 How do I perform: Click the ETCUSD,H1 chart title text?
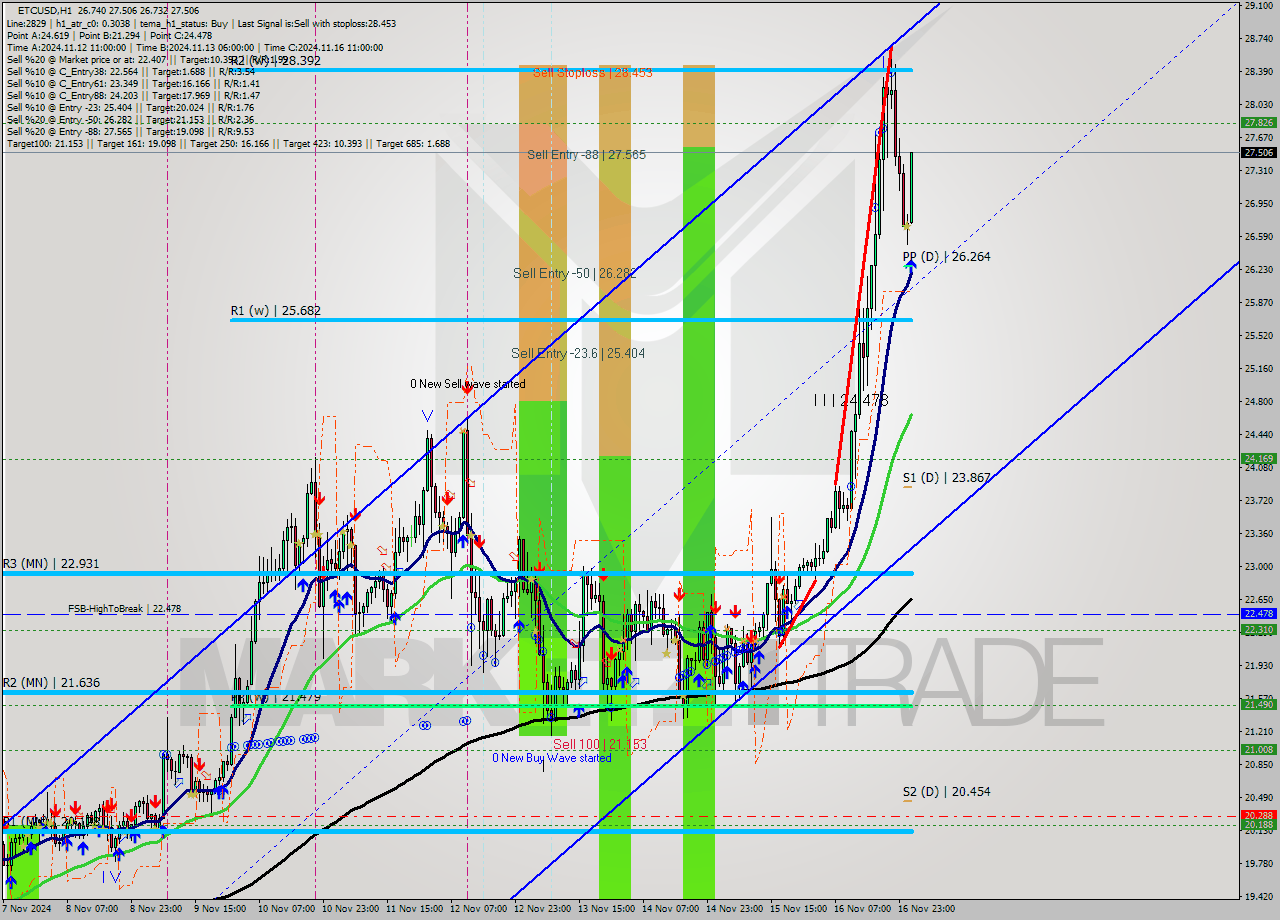pyautogui.click(x=44, y=9)
